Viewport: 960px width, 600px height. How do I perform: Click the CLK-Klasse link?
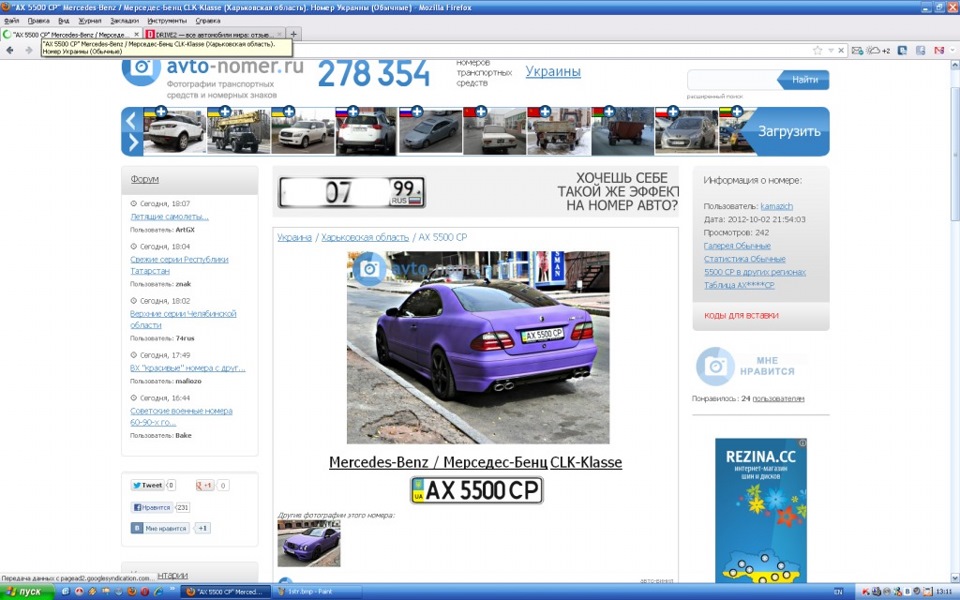coord(586,462)
